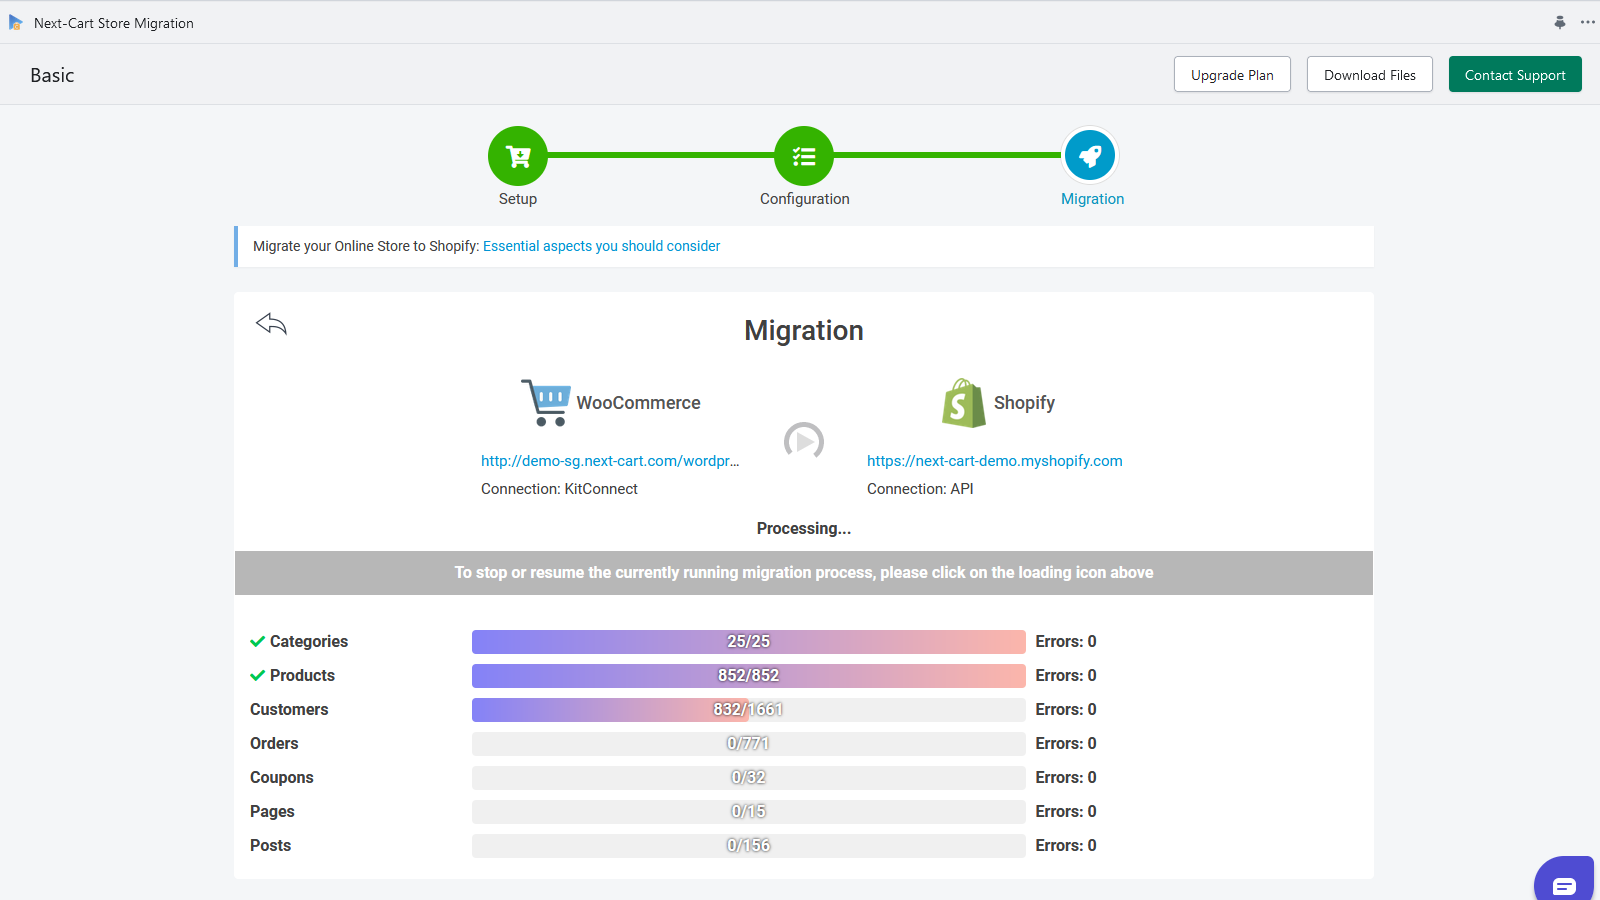Pause the migration via the loading icon
Image resolution: width=1600 pixels, height=900 pixels.
click(x=803, y=441)
